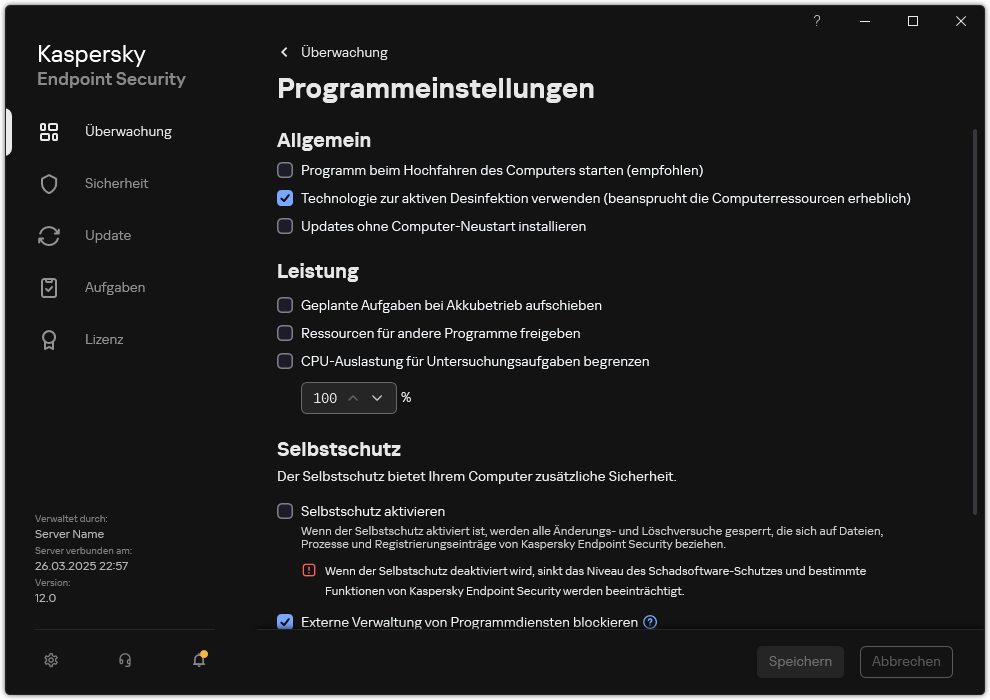Click the Speichern button

(x=800, y=661)
